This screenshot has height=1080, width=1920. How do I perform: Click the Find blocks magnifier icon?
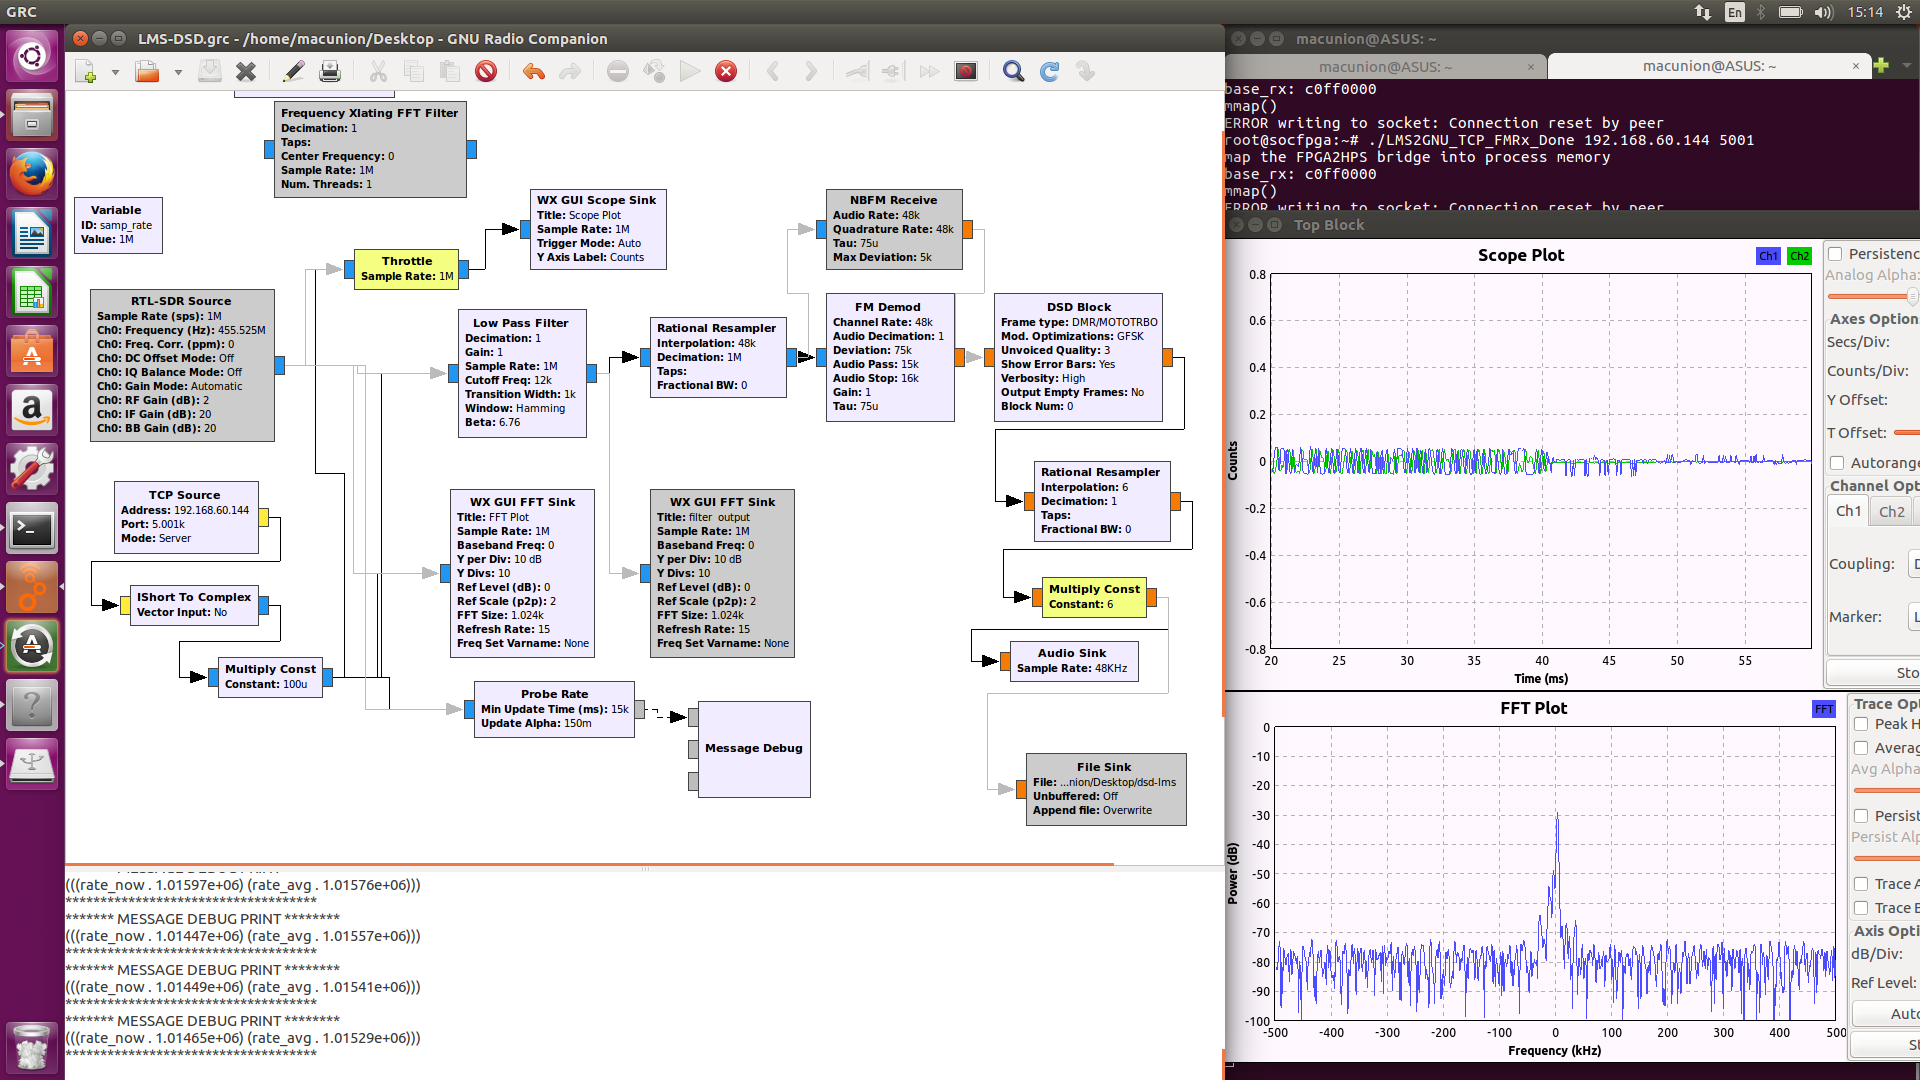(x=1013, y=72)
